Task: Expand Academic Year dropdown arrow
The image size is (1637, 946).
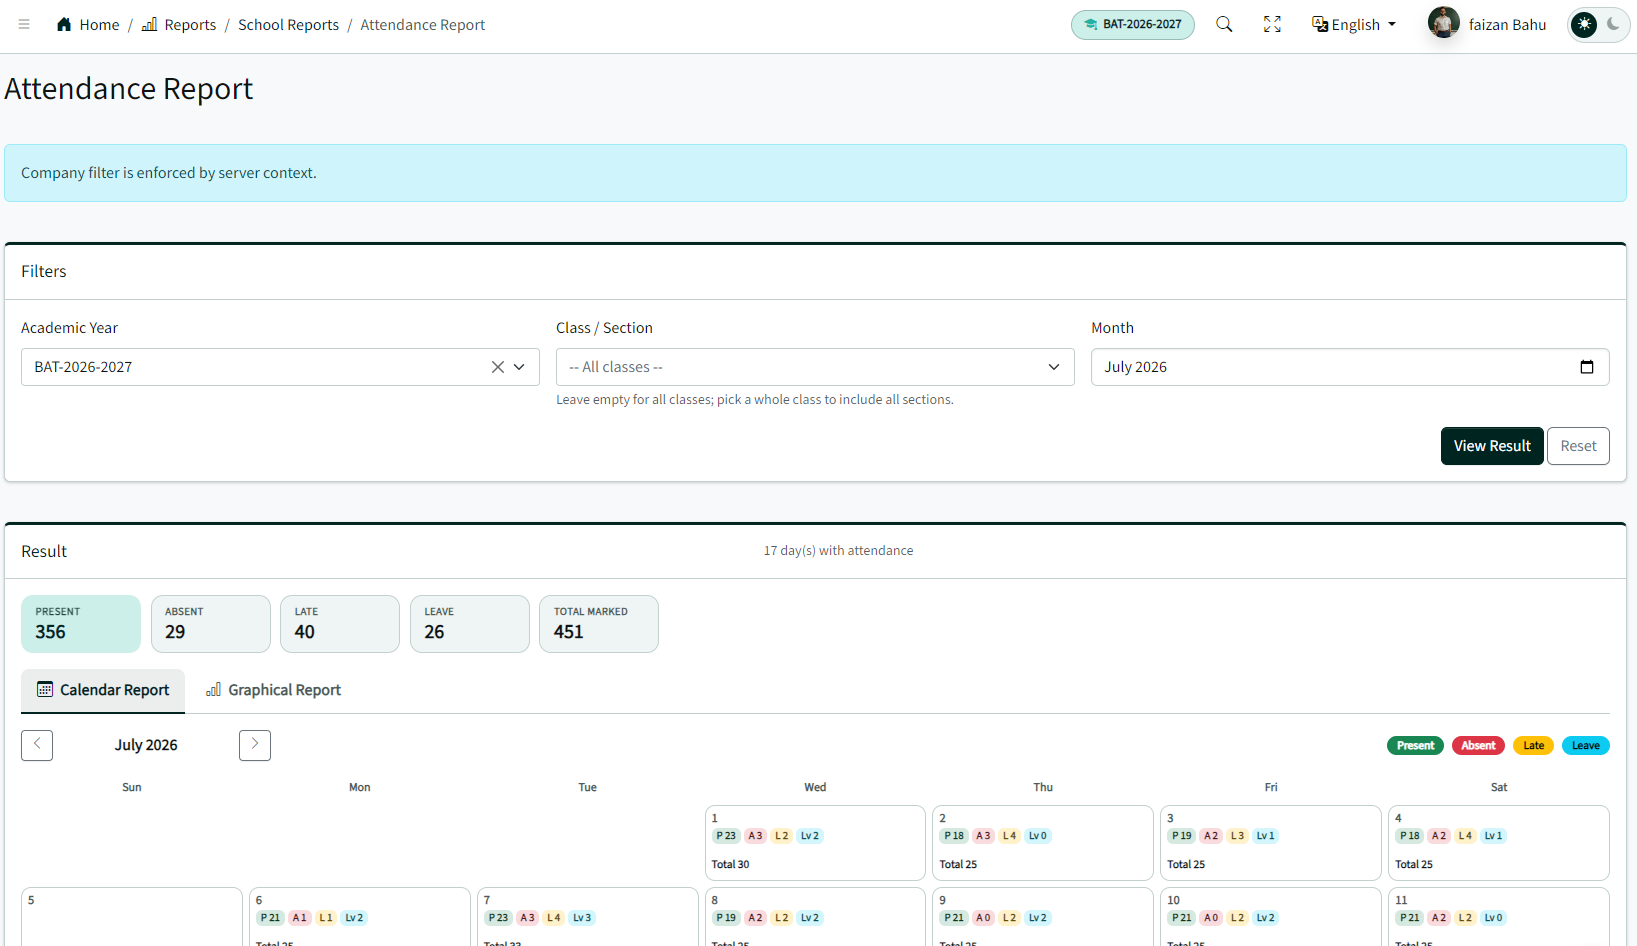Action: (519, 367)
